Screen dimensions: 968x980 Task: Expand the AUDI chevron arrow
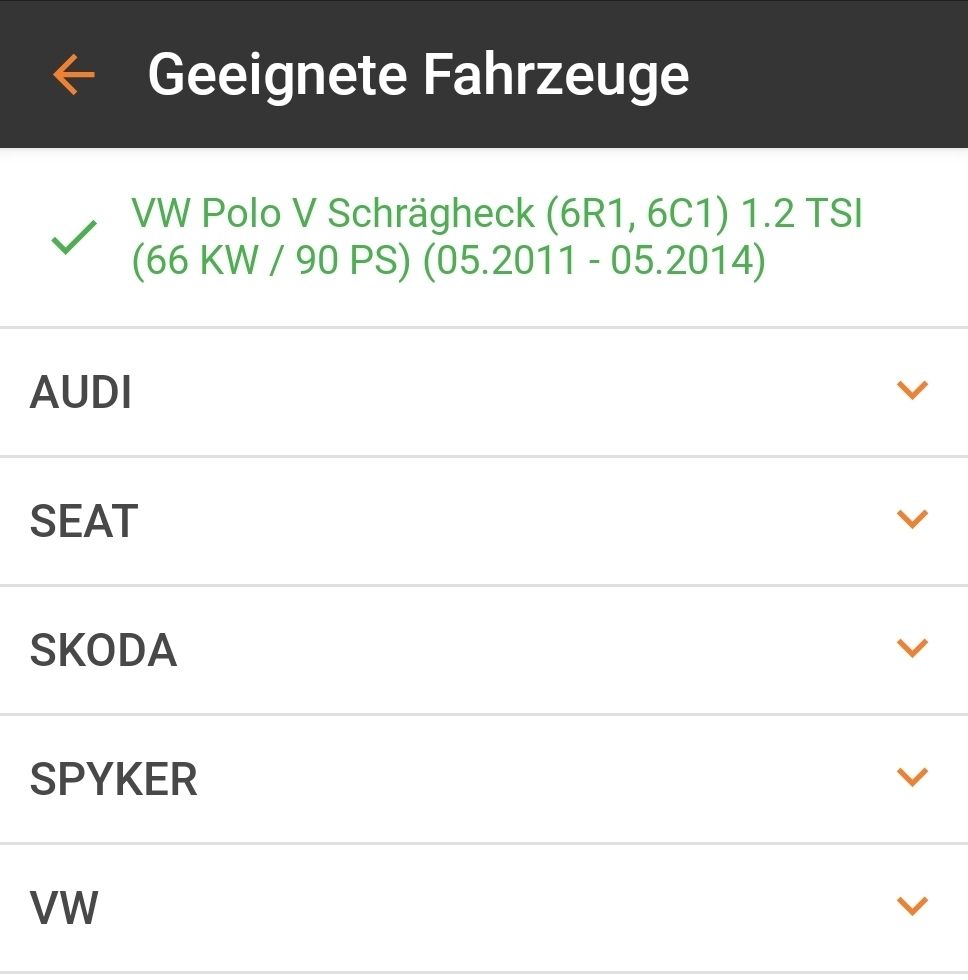point(912,390)
